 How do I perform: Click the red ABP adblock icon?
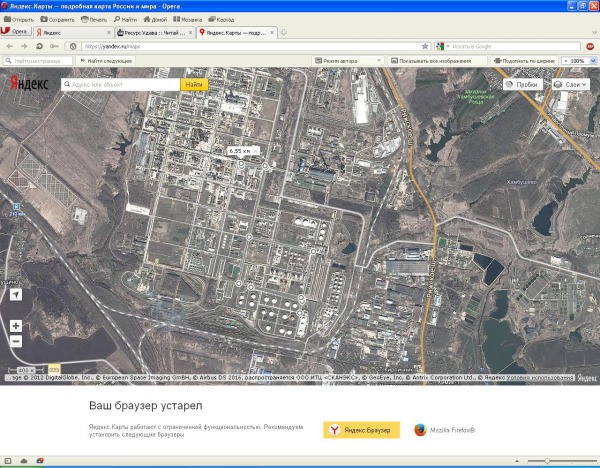tap(590, 46)
